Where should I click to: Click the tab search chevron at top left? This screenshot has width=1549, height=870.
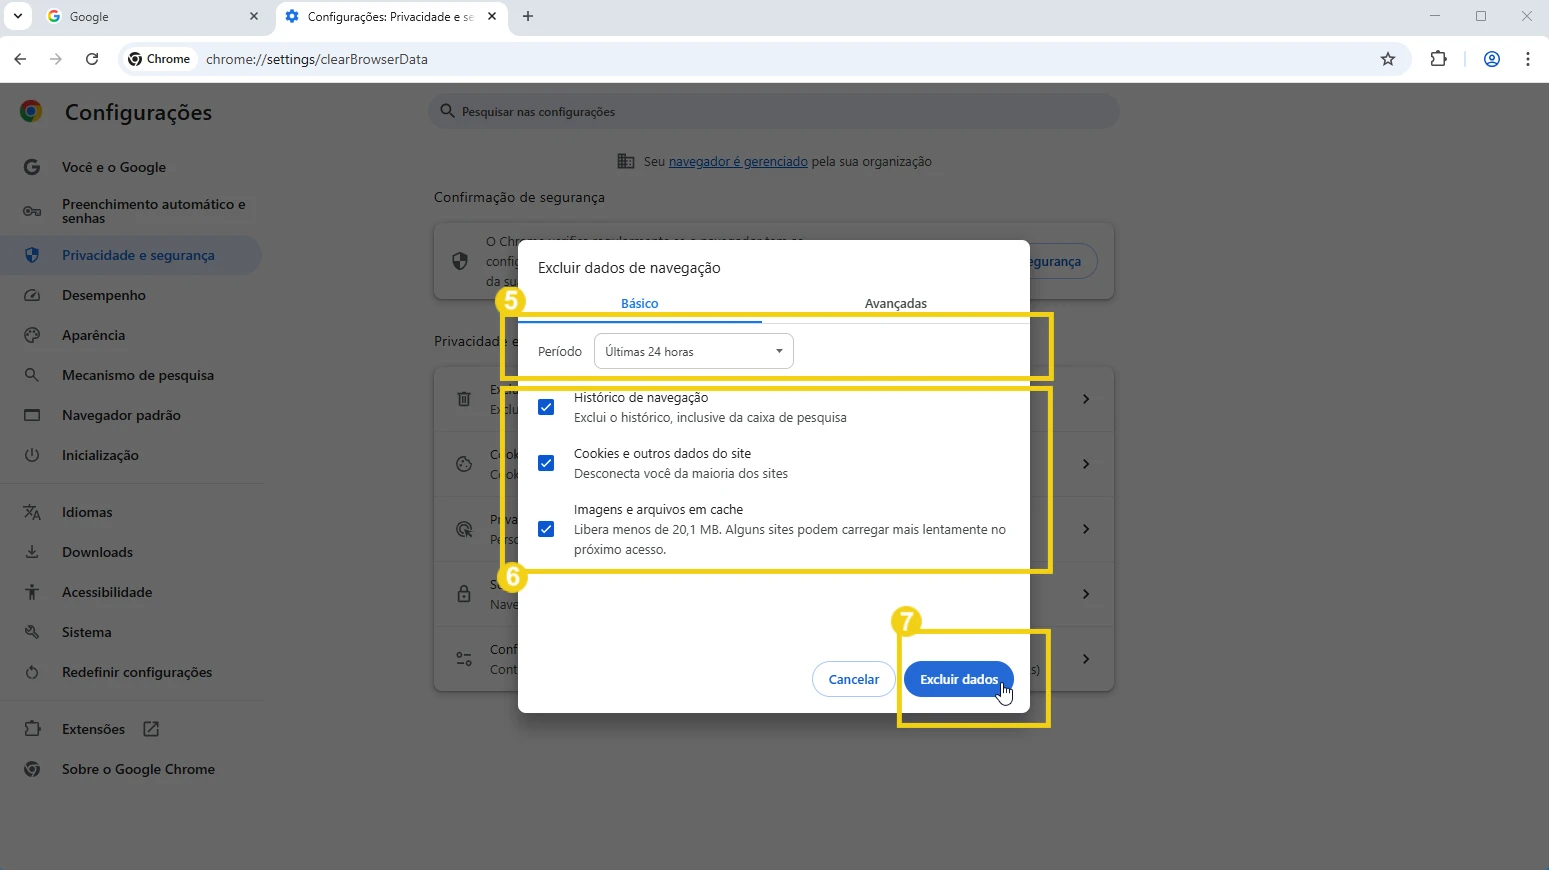point(18,16)
